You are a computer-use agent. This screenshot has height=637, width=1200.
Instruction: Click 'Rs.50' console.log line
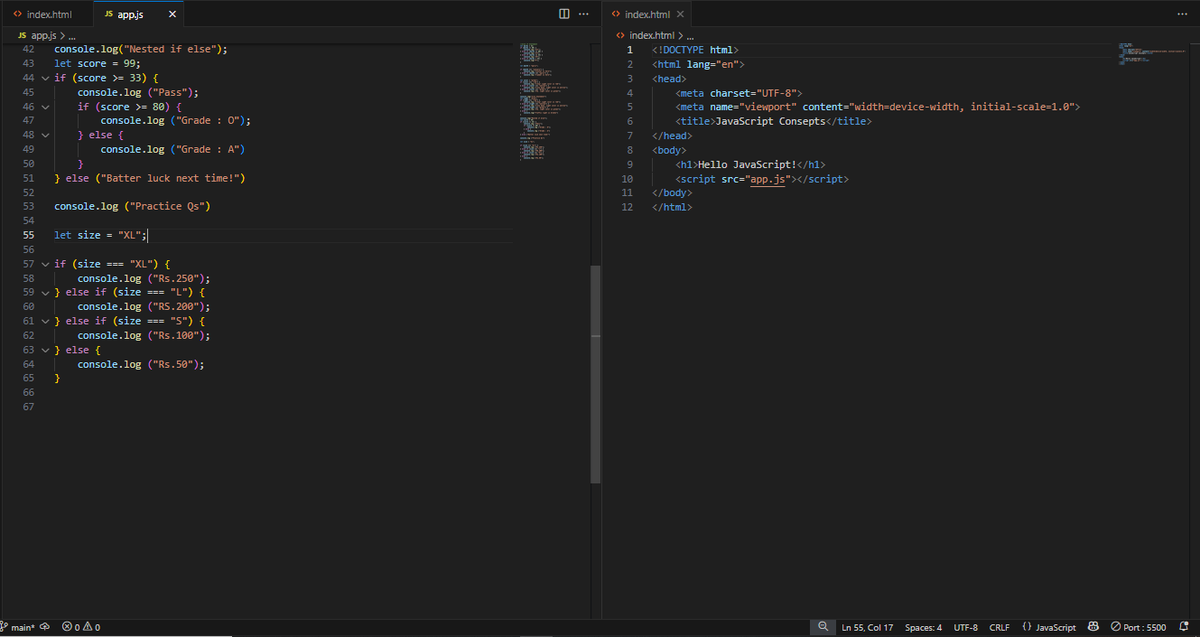[x=142, y=365]
